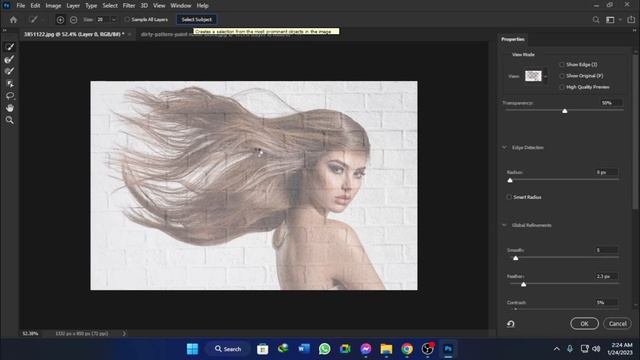Select the Zoom tool
This screenshot has width=640, height=360.
(10, 120)
